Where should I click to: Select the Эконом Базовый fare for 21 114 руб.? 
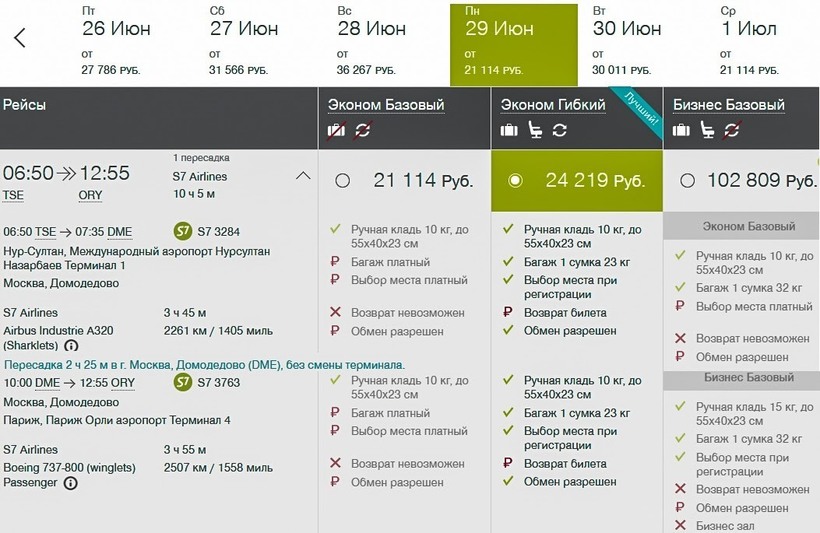click(x=343, y=181)
